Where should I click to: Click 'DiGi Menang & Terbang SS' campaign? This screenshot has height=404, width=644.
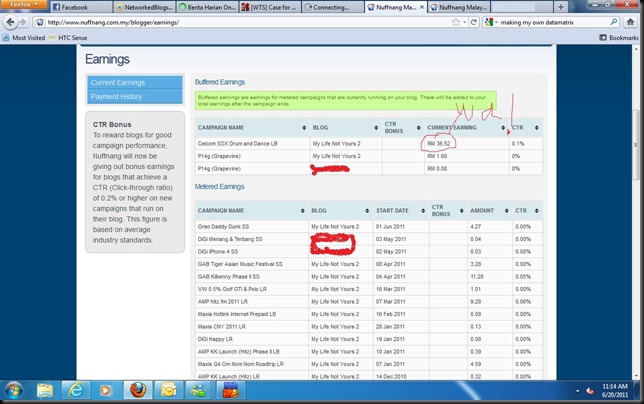coord(230,239)
